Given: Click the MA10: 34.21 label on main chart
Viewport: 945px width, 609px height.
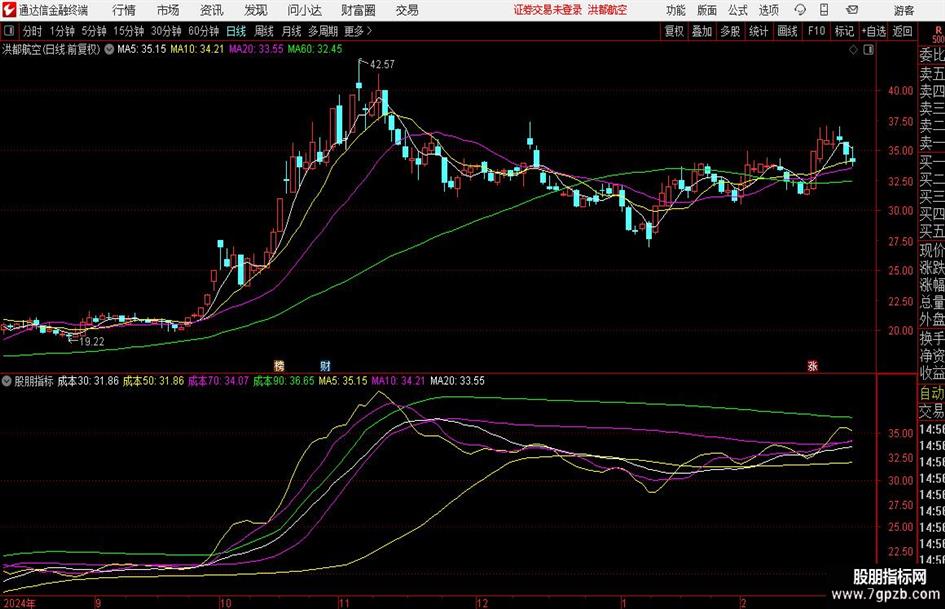Looking at the screenshot, I should [197, 49].
